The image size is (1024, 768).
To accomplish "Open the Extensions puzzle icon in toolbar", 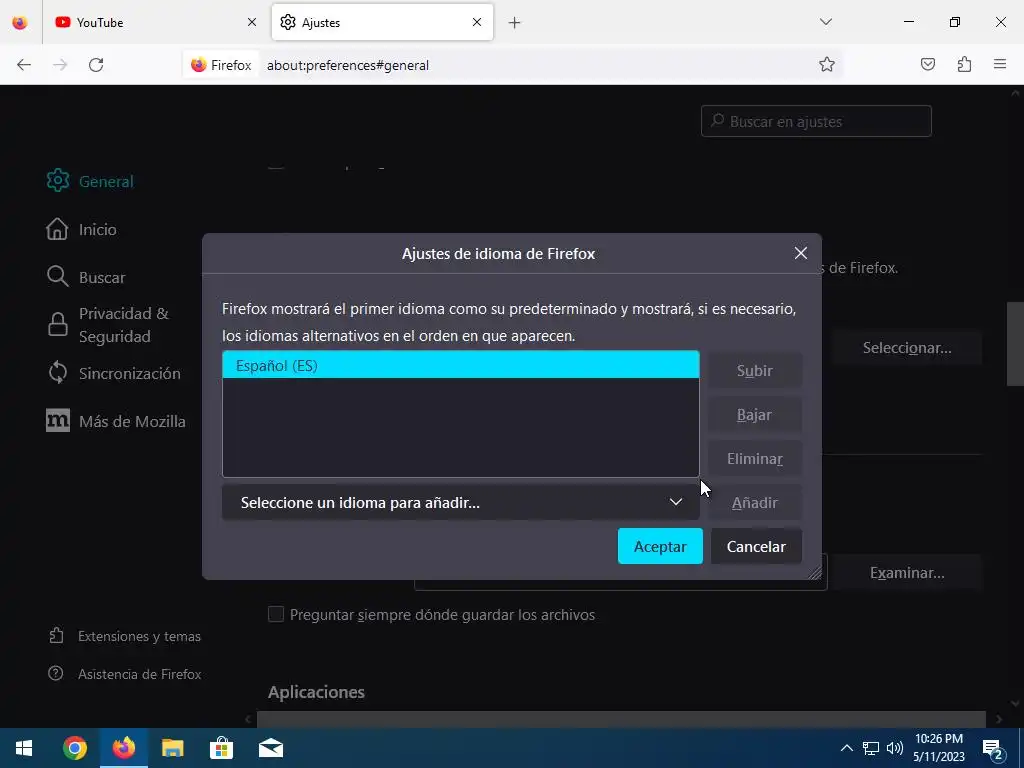I will [x=964, y=64].
